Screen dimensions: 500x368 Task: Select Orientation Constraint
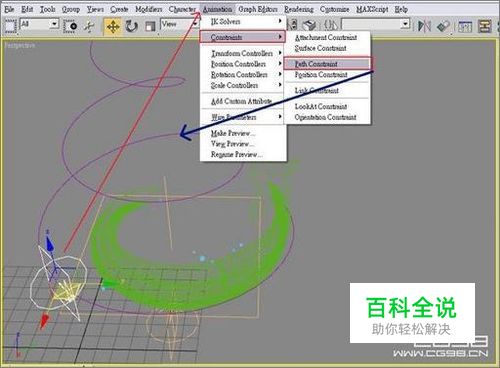pos(327,117)
